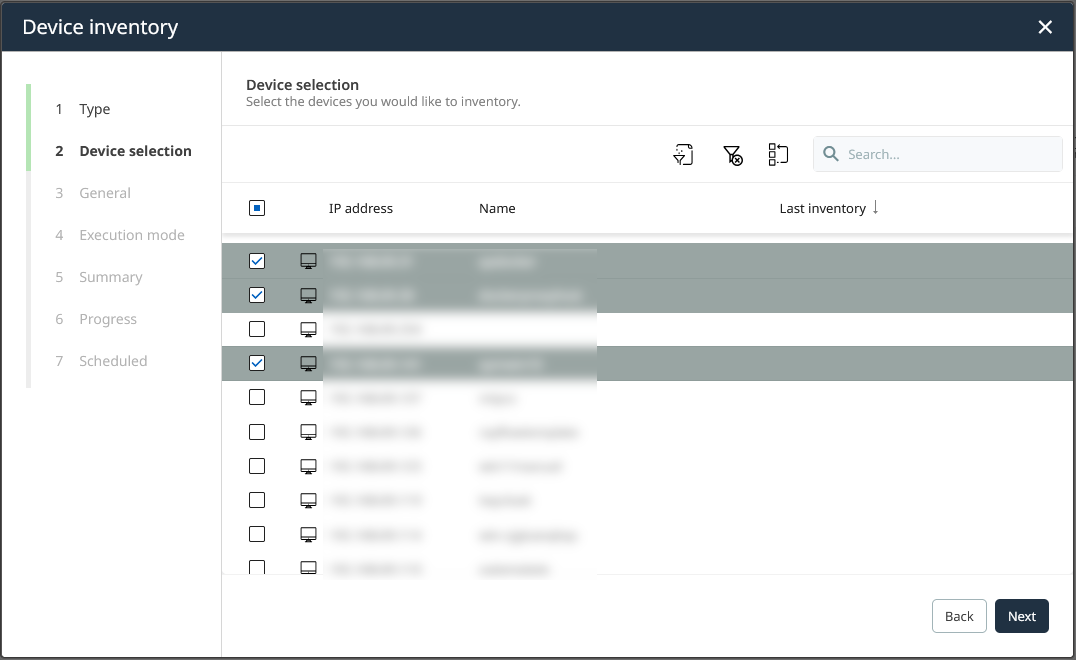The width and height of the screenshot is (1076, 660).
Task: Uncheck the first device row checkbox
Action: 257,261
